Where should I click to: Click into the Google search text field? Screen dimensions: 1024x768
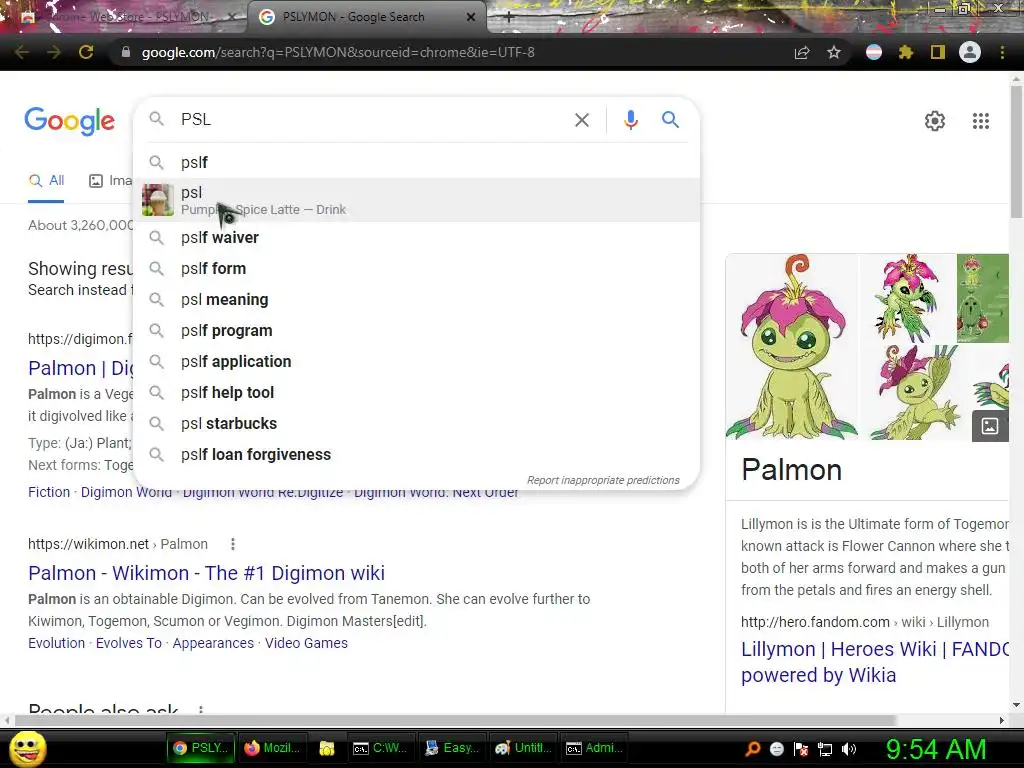coord(372,120)
